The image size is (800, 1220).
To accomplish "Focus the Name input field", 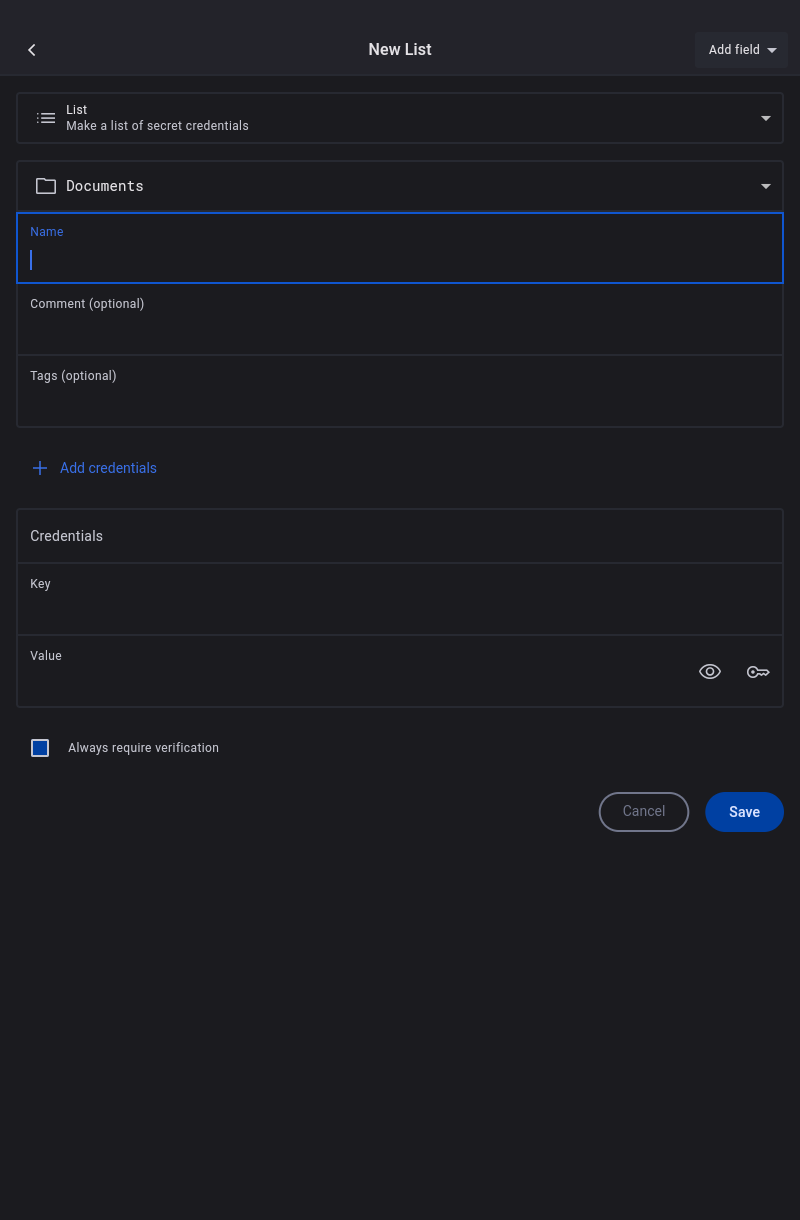I will [x=400, y=260].
